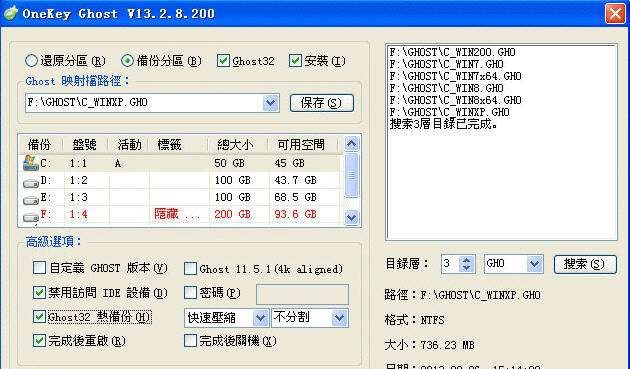Toggle Ghost32 熱備份 (H) checkbox

[39, 317]
